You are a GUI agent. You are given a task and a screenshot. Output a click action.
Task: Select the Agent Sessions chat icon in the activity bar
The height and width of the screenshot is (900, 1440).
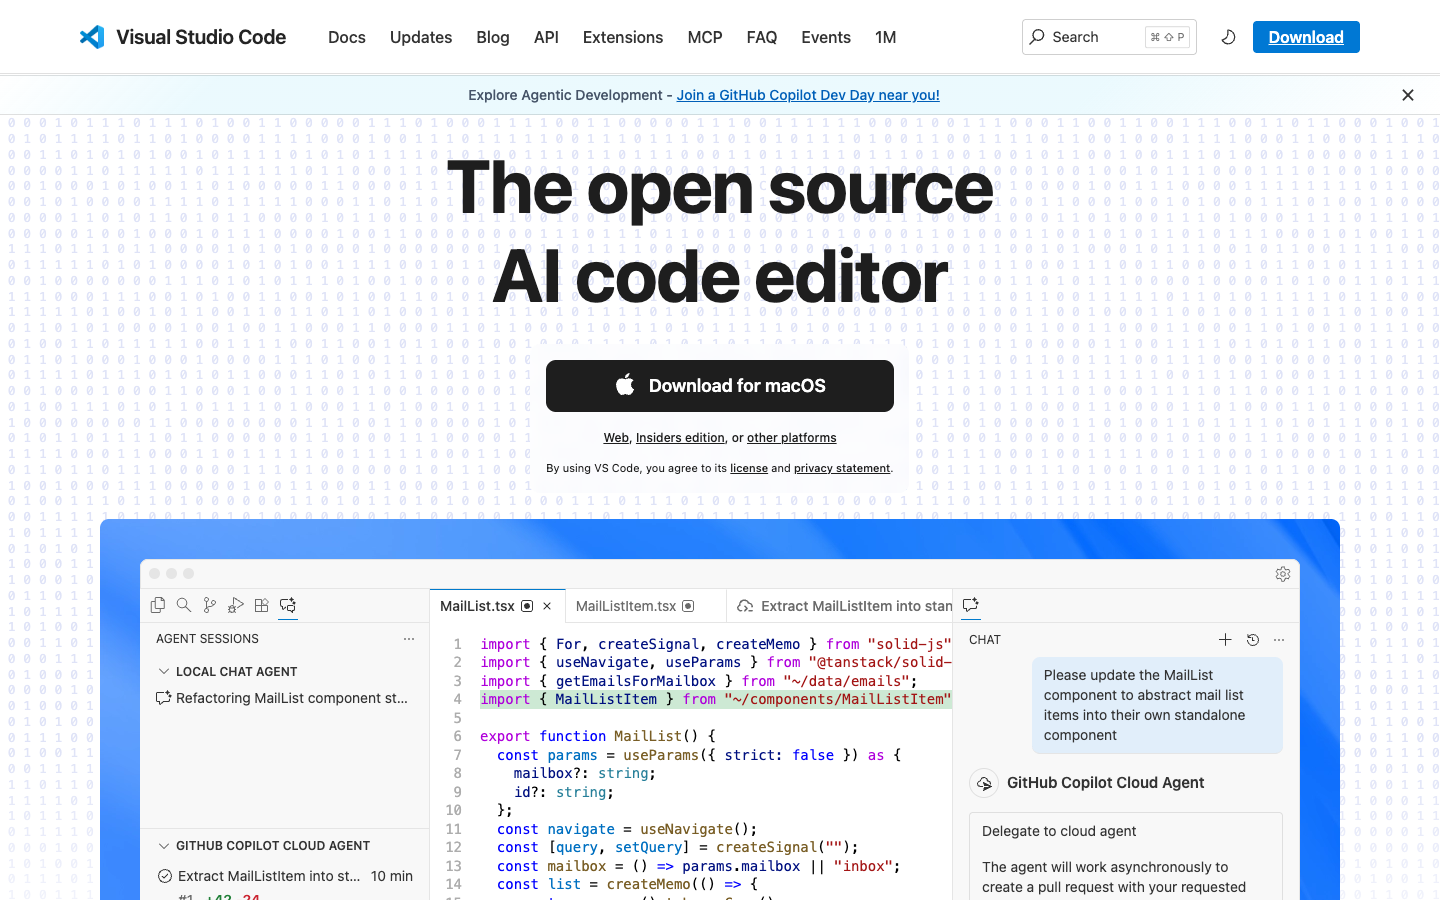pyautogui.click(x=288, y=605)
